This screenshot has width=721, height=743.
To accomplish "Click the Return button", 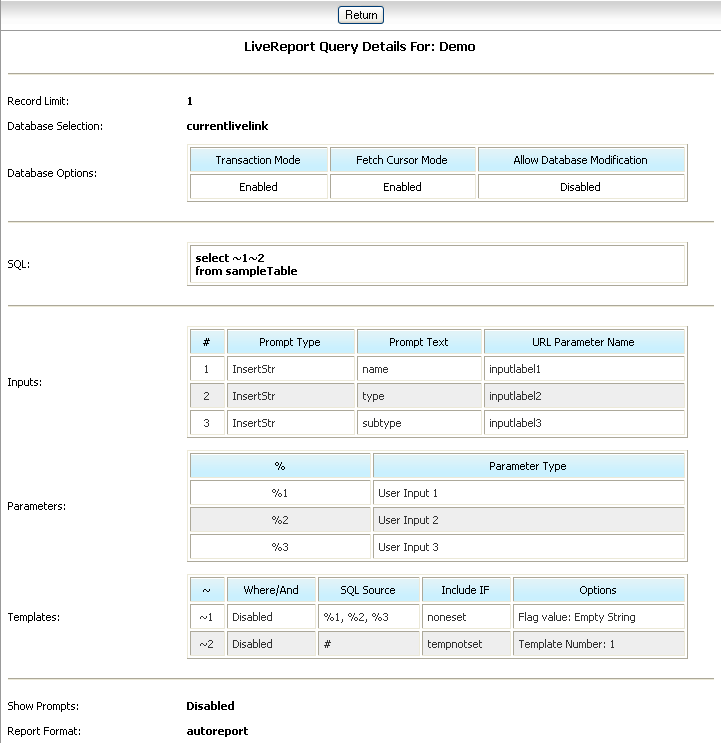I will [x=361, y=15].
